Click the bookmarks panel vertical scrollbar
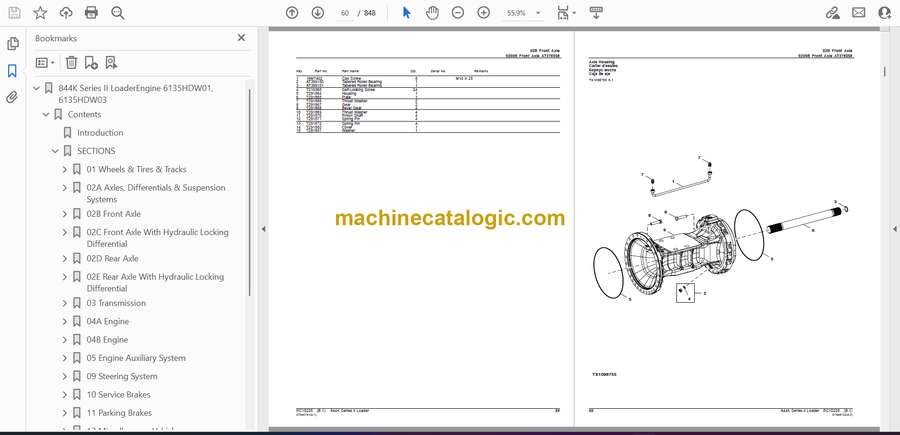The height and width of the screenshot is (435, 900). pos(249,192)
